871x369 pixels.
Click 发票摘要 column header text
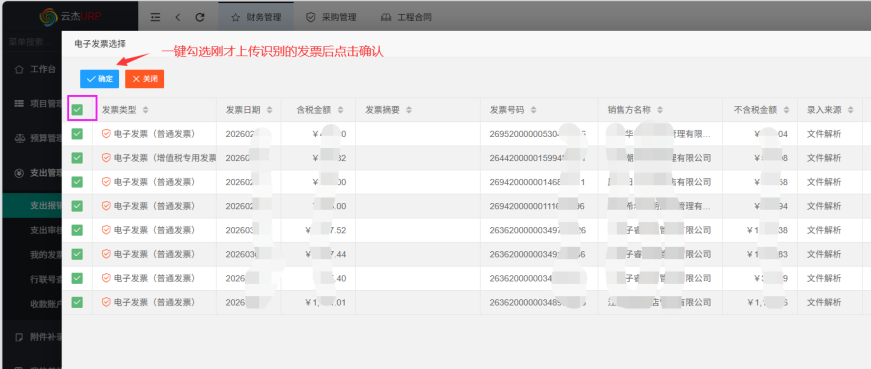pyautogui.click(x=382, y=110)
